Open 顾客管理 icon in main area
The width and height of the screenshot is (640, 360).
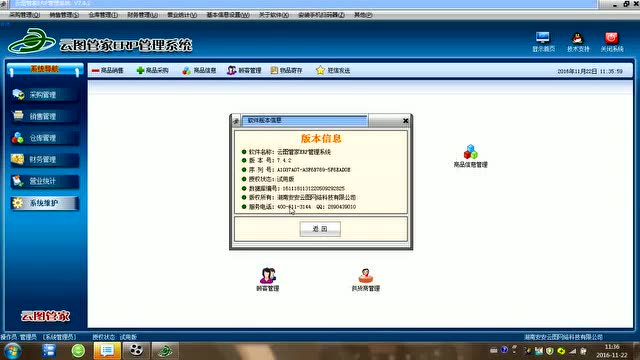[268, 279]
